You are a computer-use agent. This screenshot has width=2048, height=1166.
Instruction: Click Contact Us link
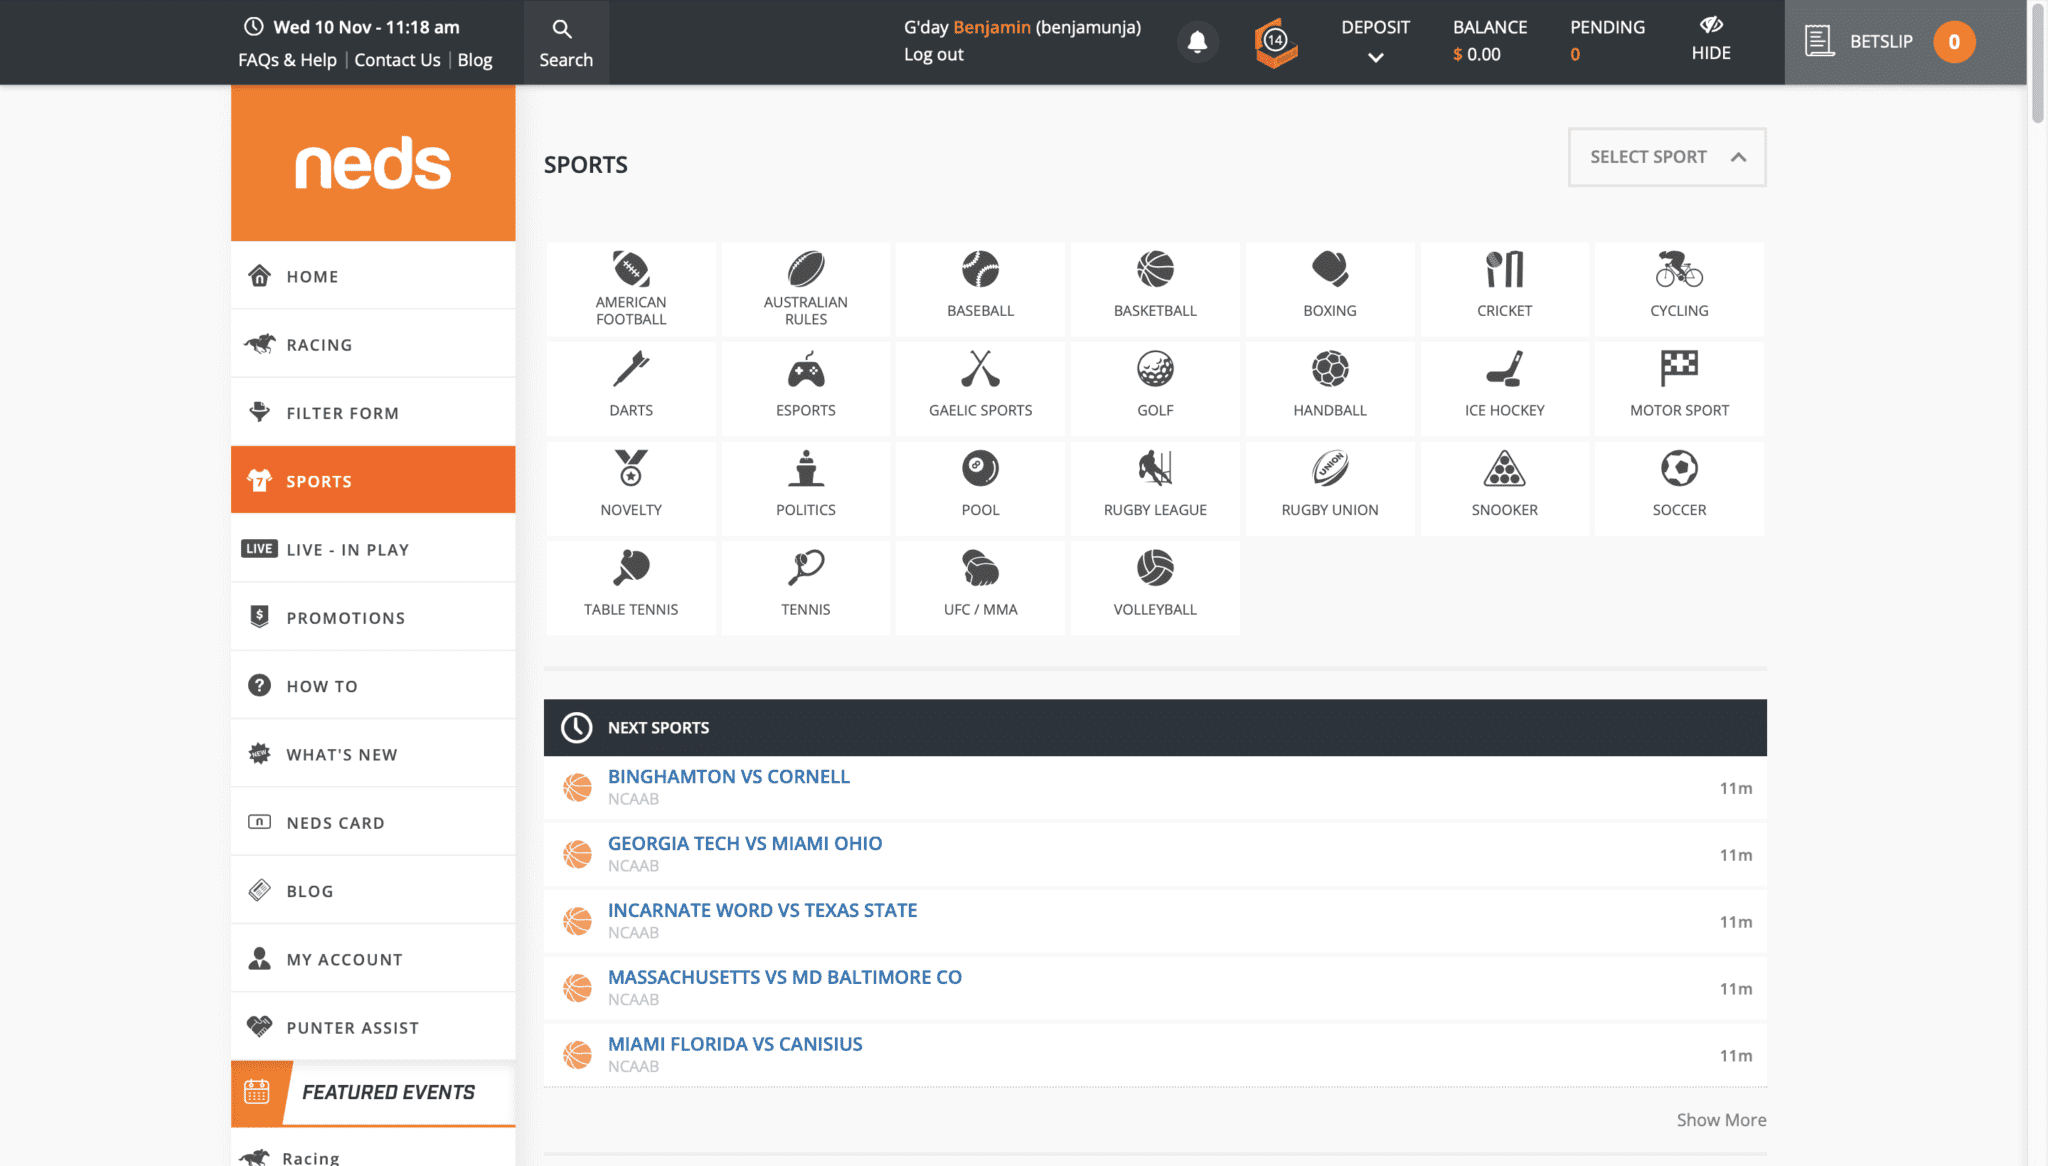click(x=397, y=60)
